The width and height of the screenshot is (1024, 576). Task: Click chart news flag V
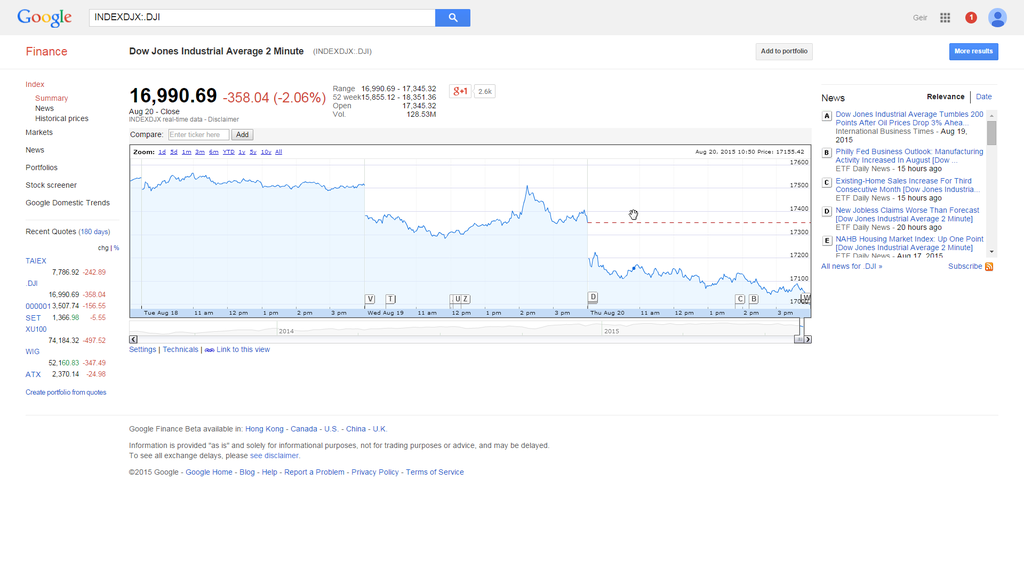(x=370, y=299)
